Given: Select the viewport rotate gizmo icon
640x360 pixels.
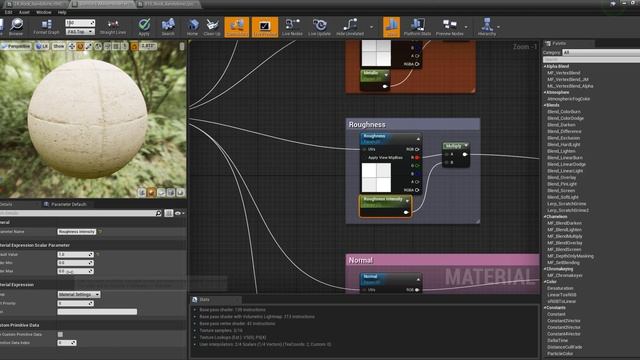Looking at the screenshot, I should (x=80, y=47).
